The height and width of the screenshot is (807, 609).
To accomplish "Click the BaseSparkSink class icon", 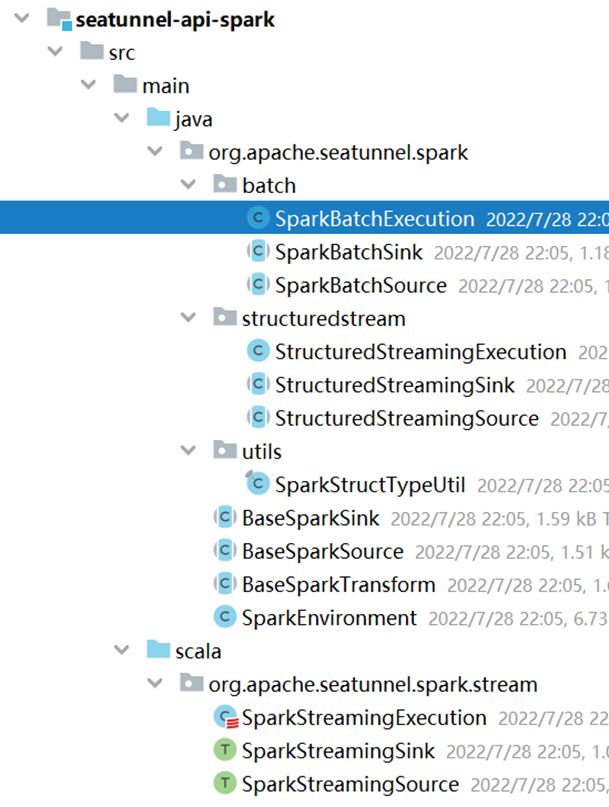I will click(x=225, y=517).
